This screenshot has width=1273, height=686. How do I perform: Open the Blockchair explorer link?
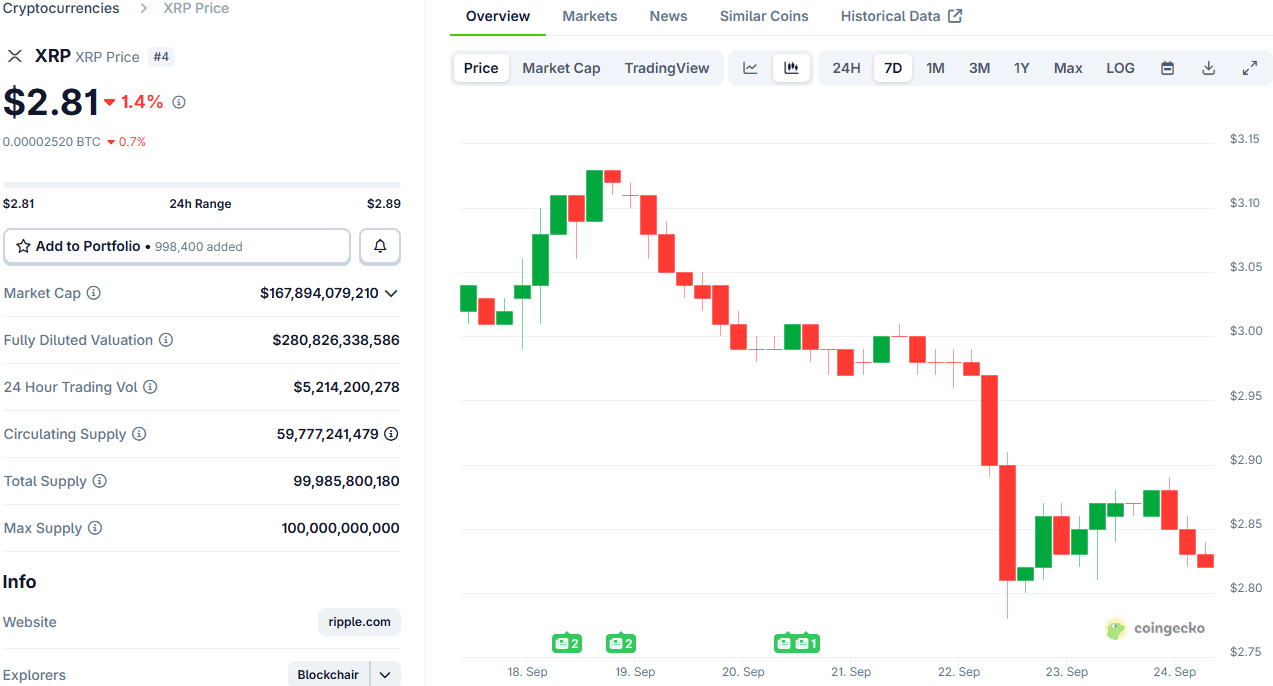[x=328, y=675]
